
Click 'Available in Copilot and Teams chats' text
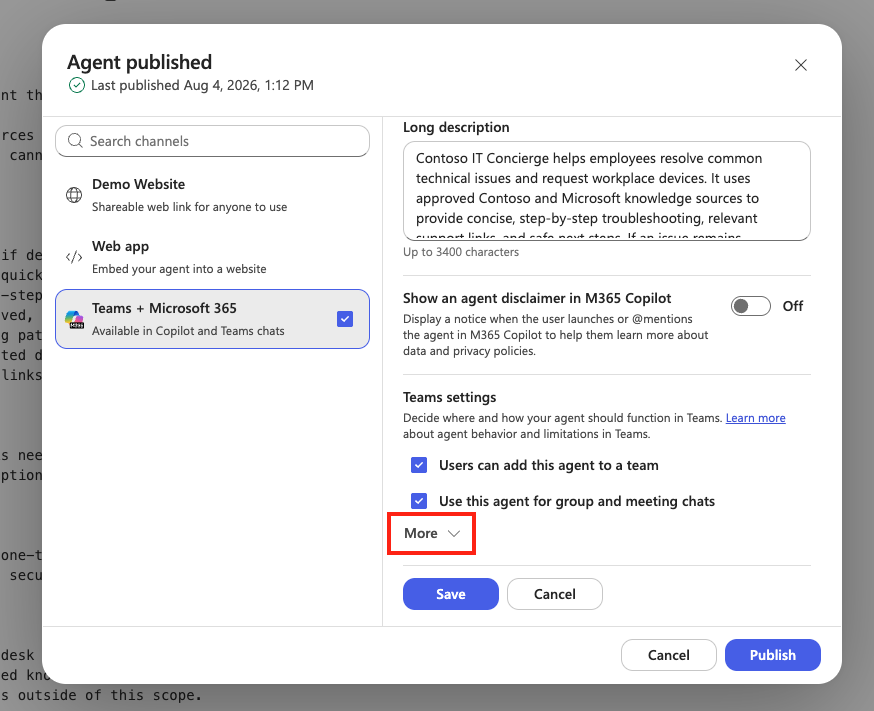[188, 331]
